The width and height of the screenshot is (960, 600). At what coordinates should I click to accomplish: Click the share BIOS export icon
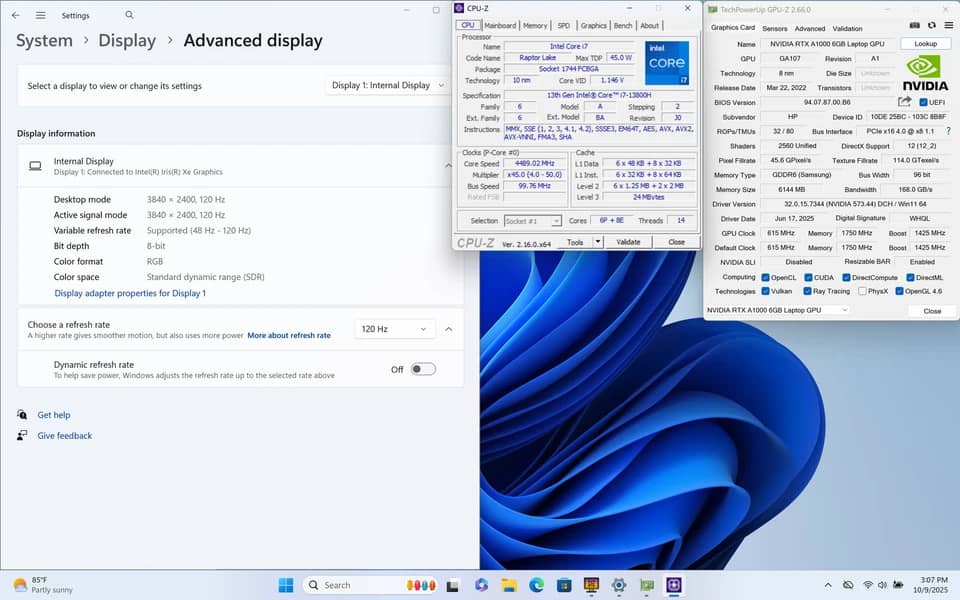[904, 102]
